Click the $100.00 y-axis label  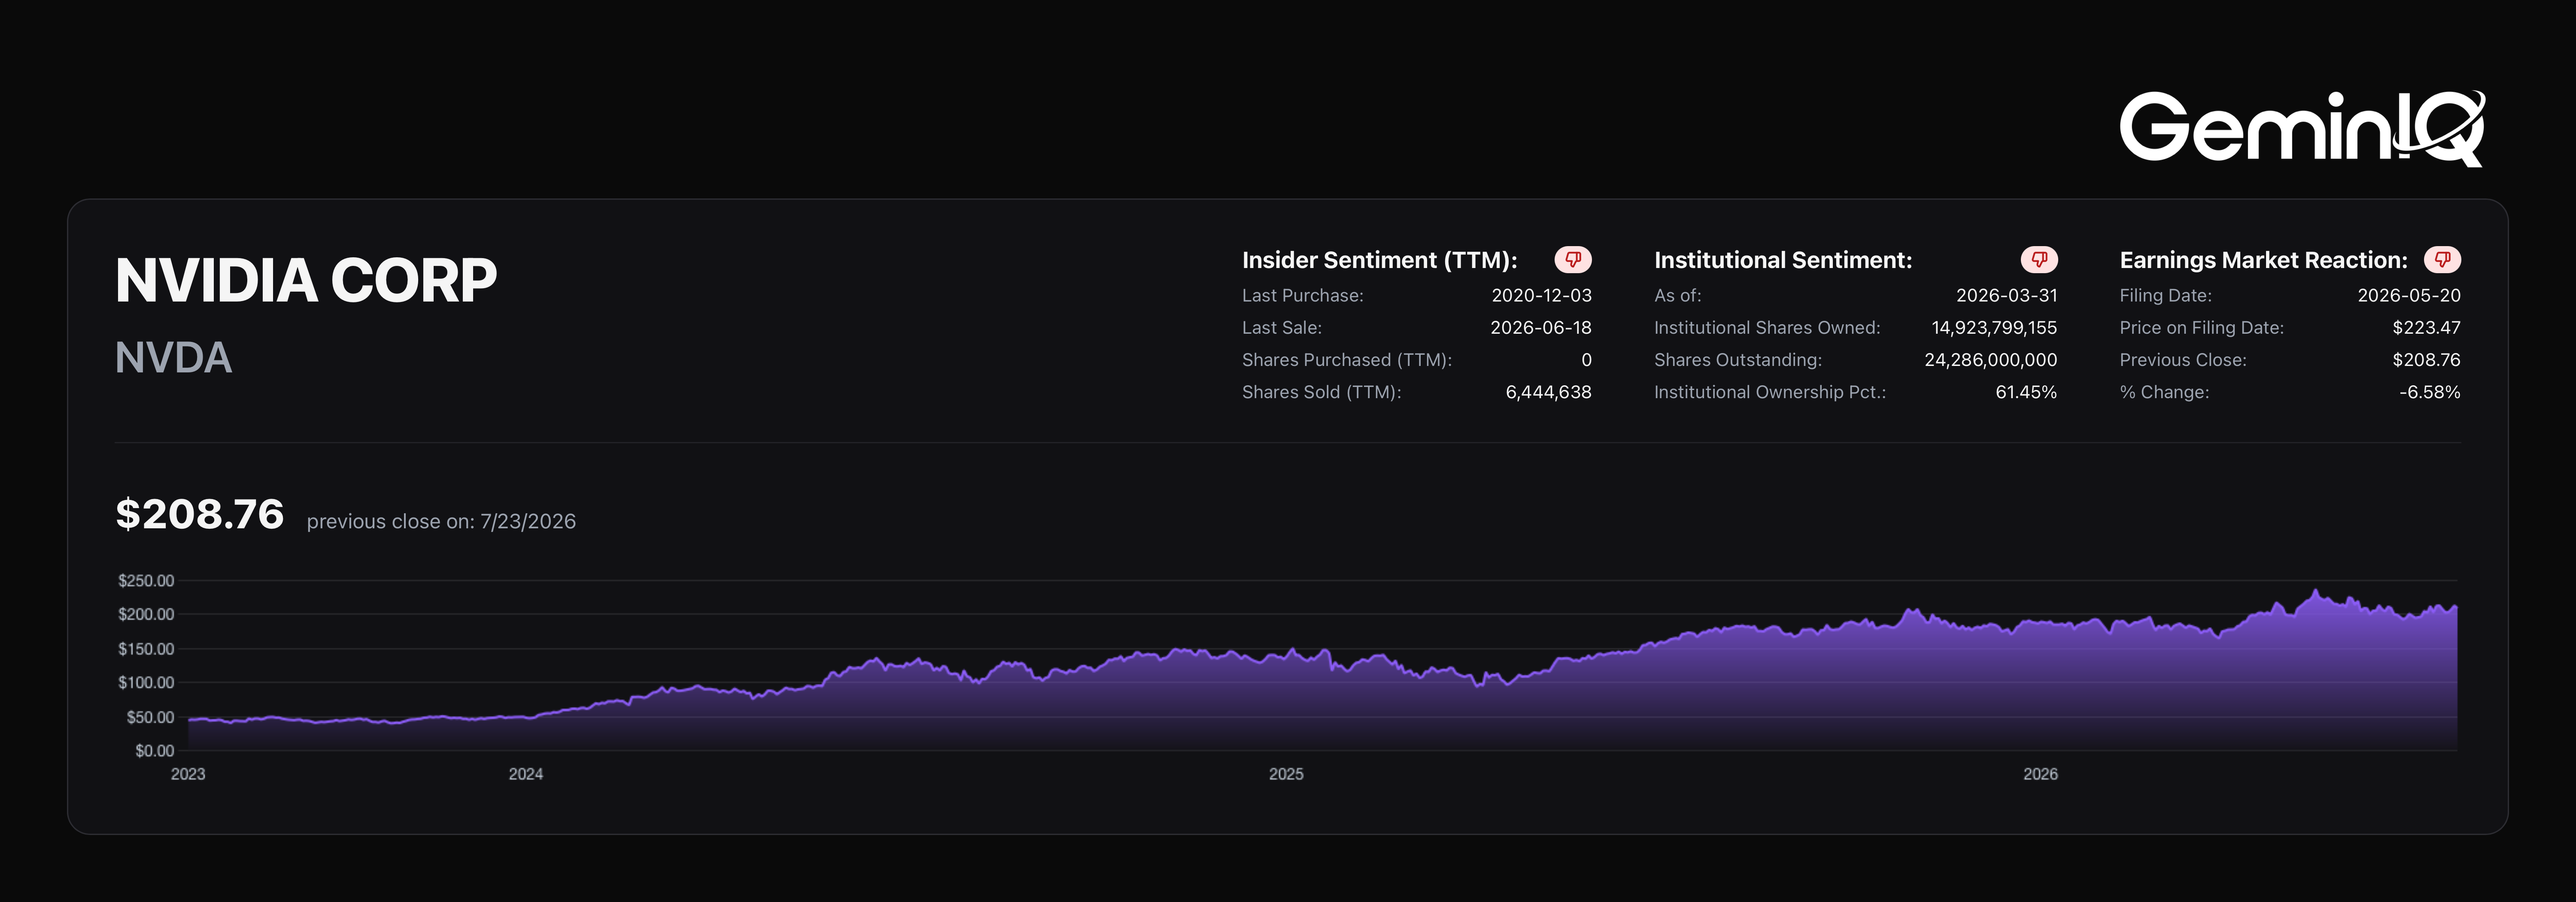(x=146, y=682)
